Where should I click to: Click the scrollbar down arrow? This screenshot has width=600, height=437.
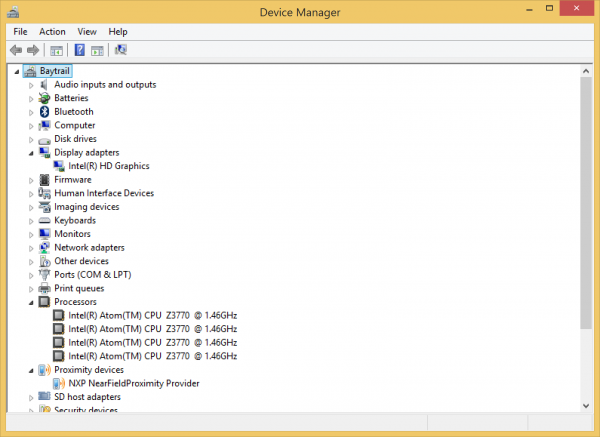(x=586, y=406)
